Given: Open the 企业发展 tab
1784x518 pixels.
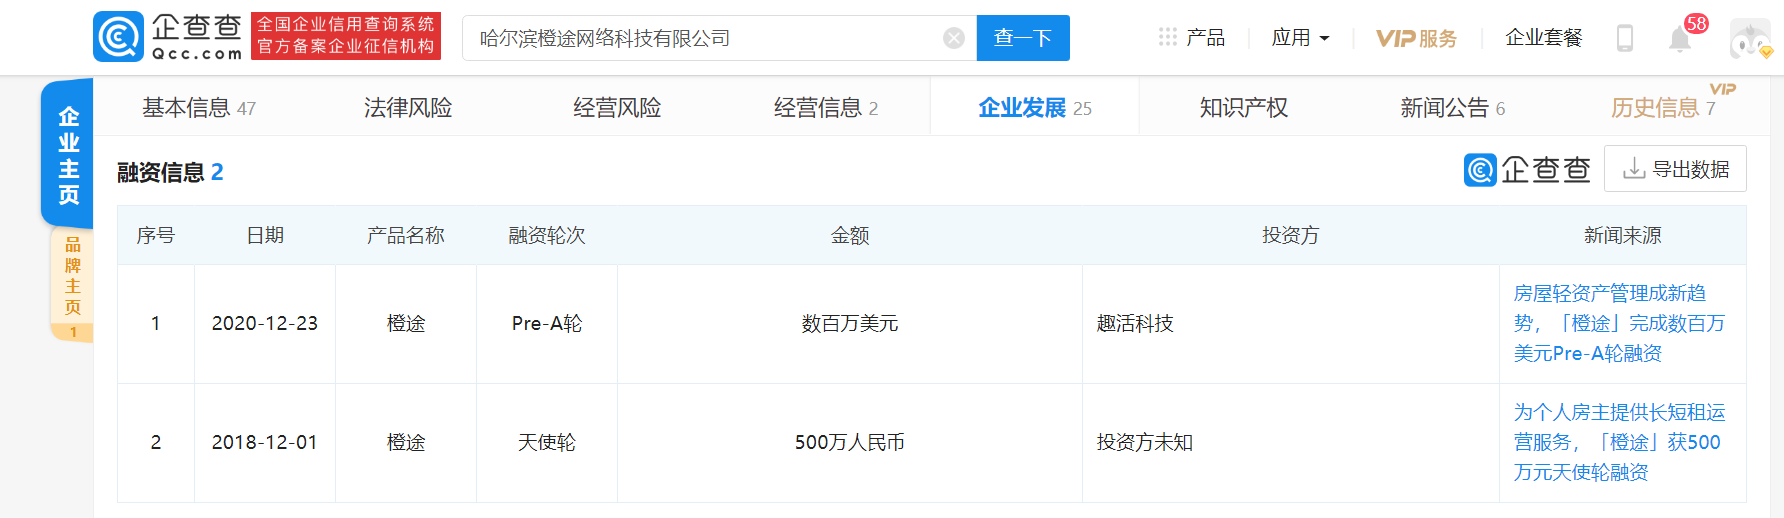Looking at the screenshot, I should pyautogui.click(x=1034, y=108).
